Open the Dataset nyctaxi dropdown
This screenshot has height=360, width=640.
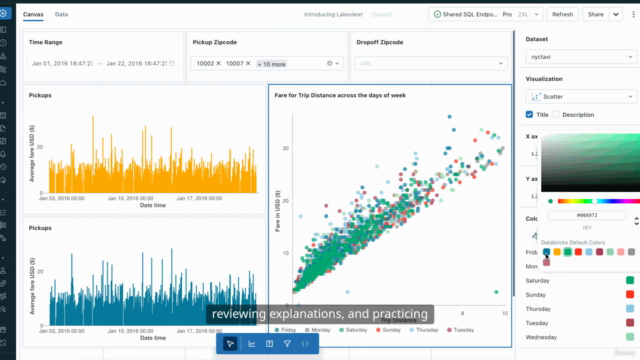tap(581, 57)
